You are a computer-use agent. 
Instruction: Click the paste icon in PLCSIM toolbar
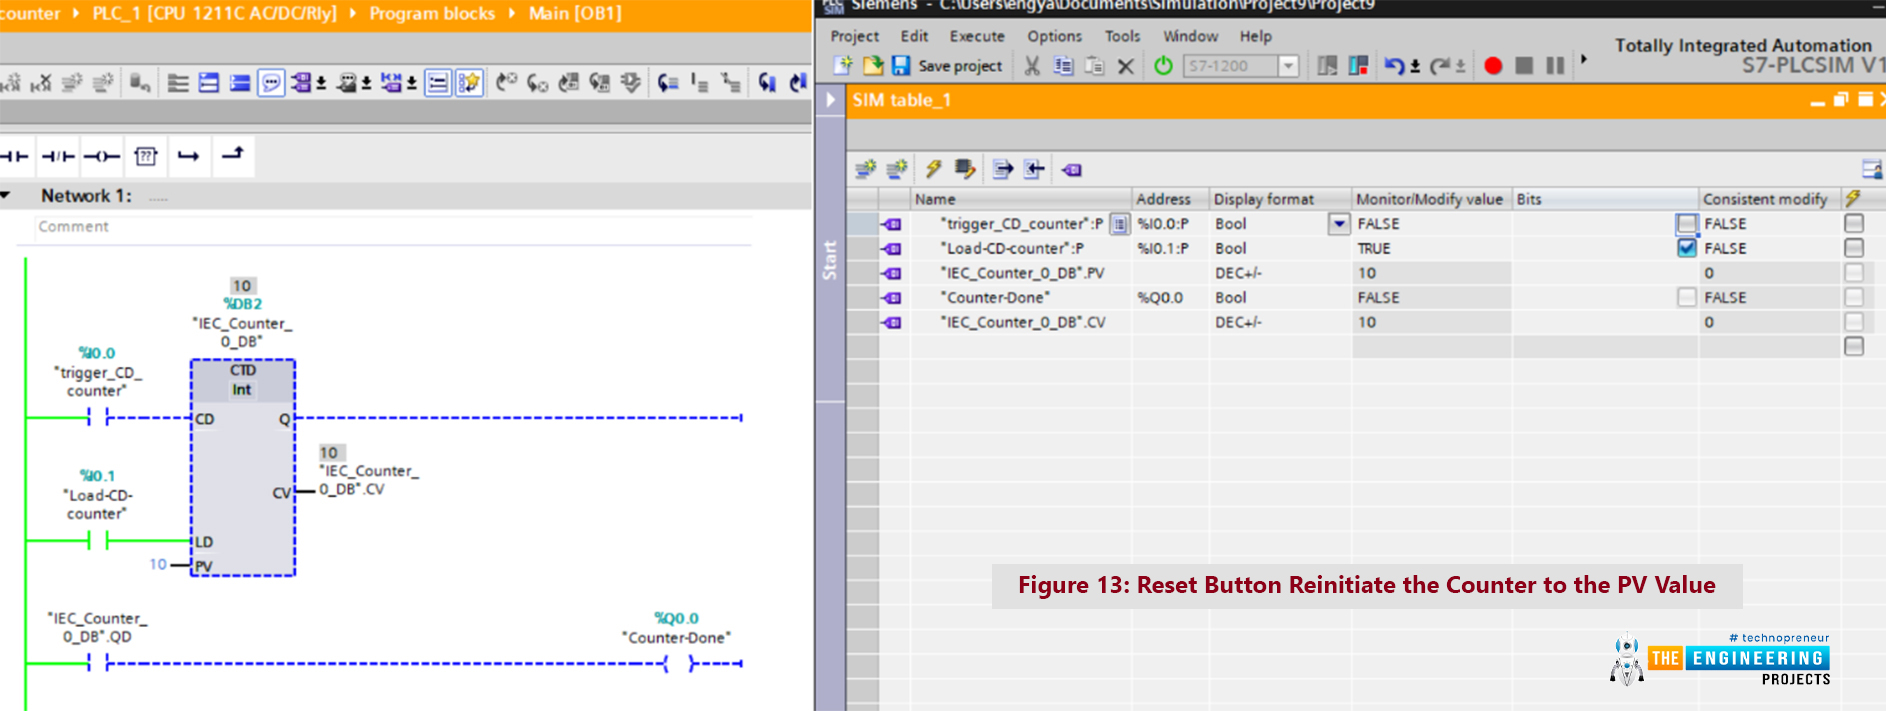pos(1095,66)
